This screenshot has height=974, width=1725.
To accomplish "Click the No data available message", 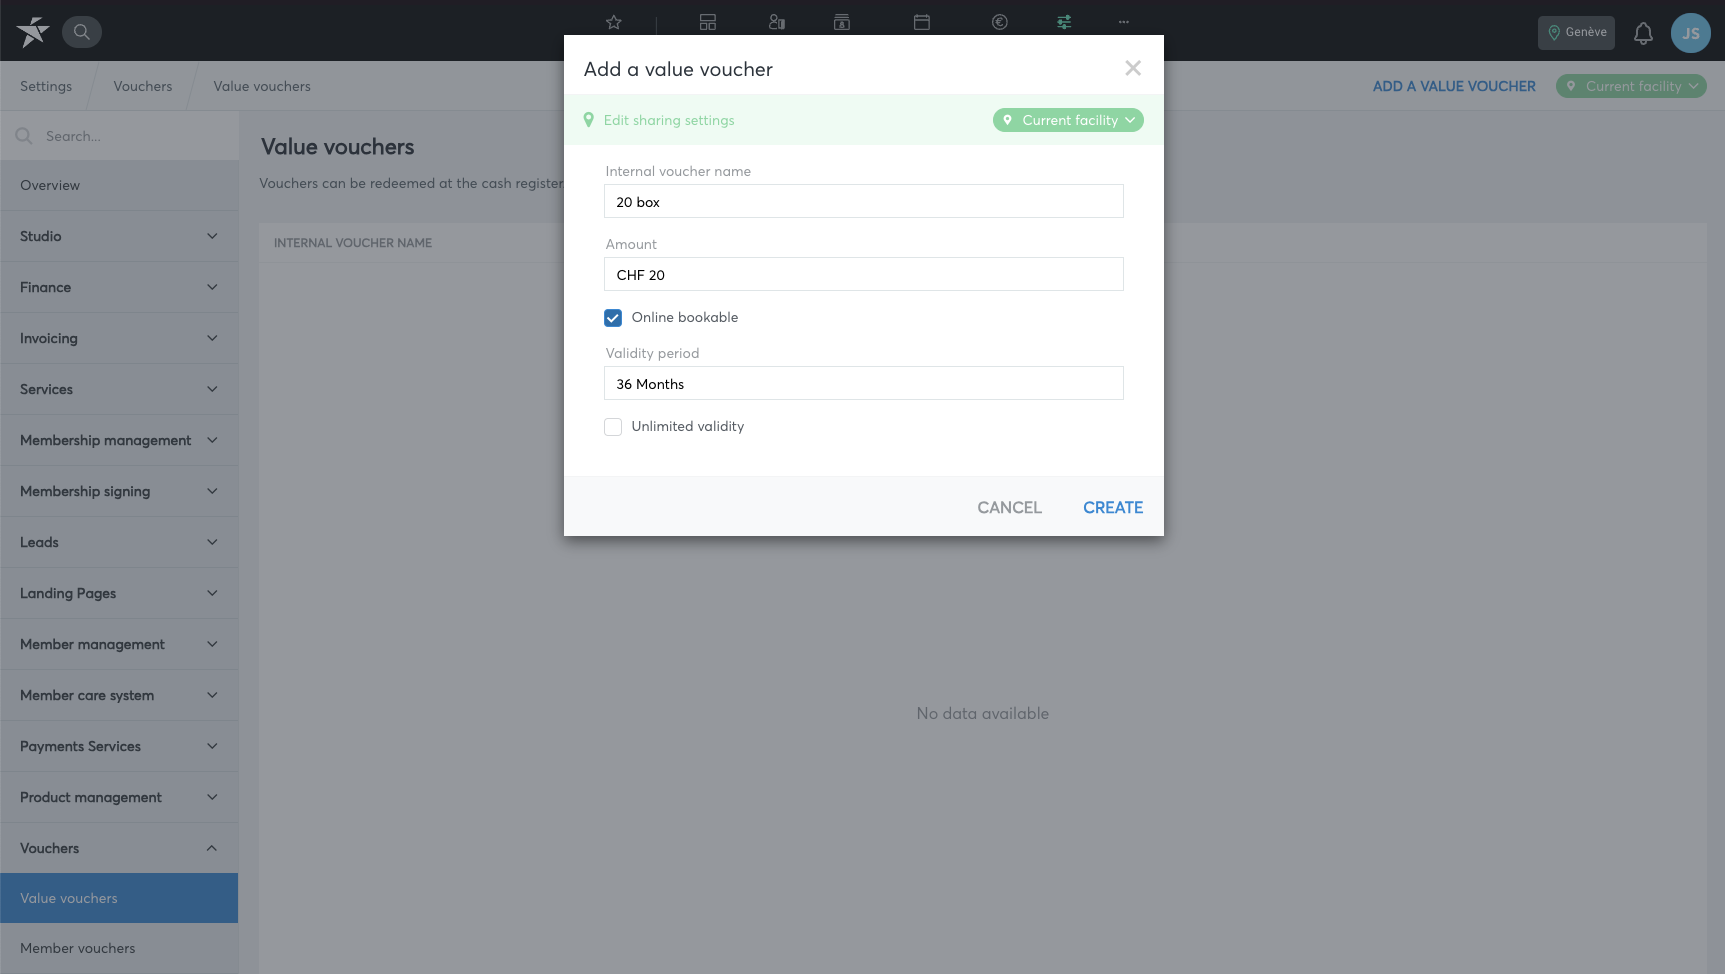I will click(983, 714).
